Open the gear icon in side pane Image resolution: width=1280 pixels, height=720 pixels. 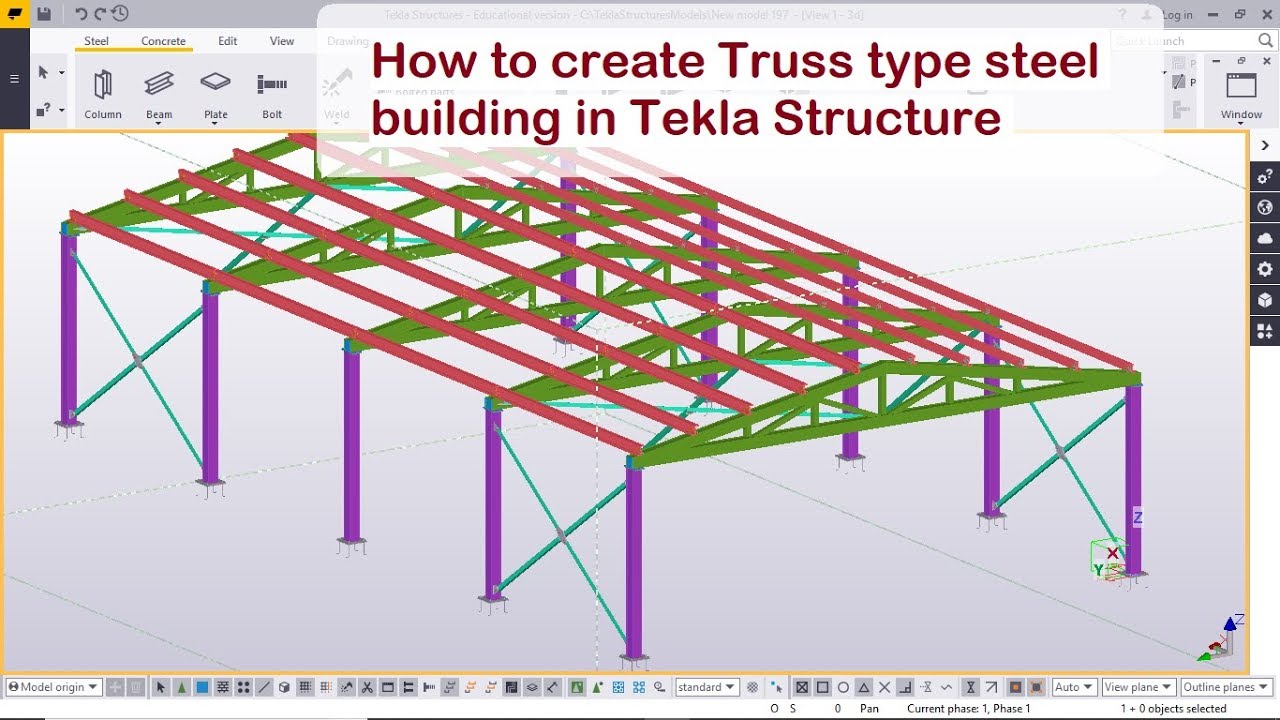pyautogui.click(x=1265, y=269)
